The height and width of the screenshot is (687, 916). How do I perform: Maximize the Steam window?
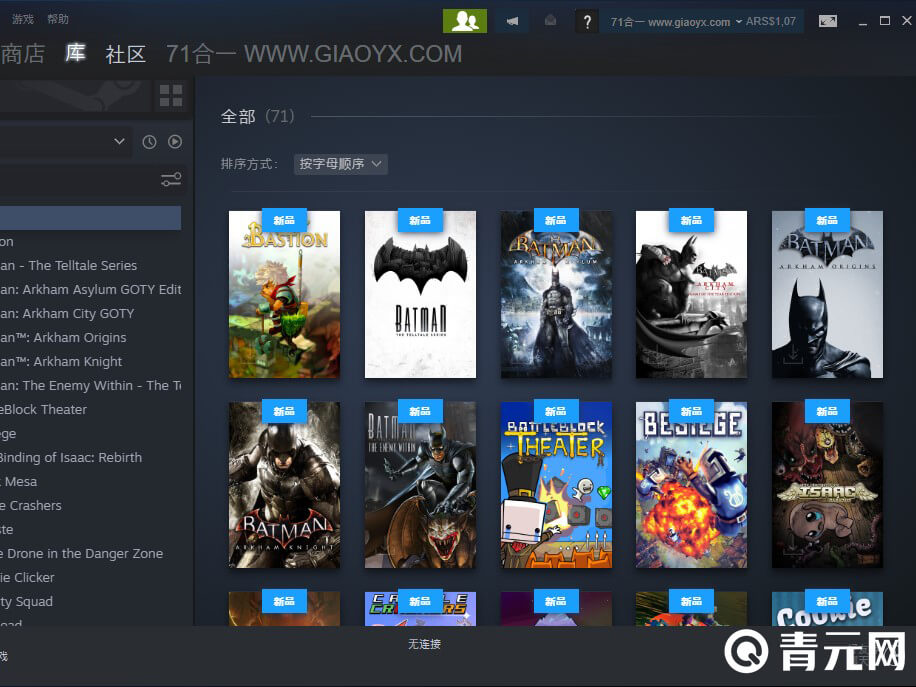click(x=885, y=20)
